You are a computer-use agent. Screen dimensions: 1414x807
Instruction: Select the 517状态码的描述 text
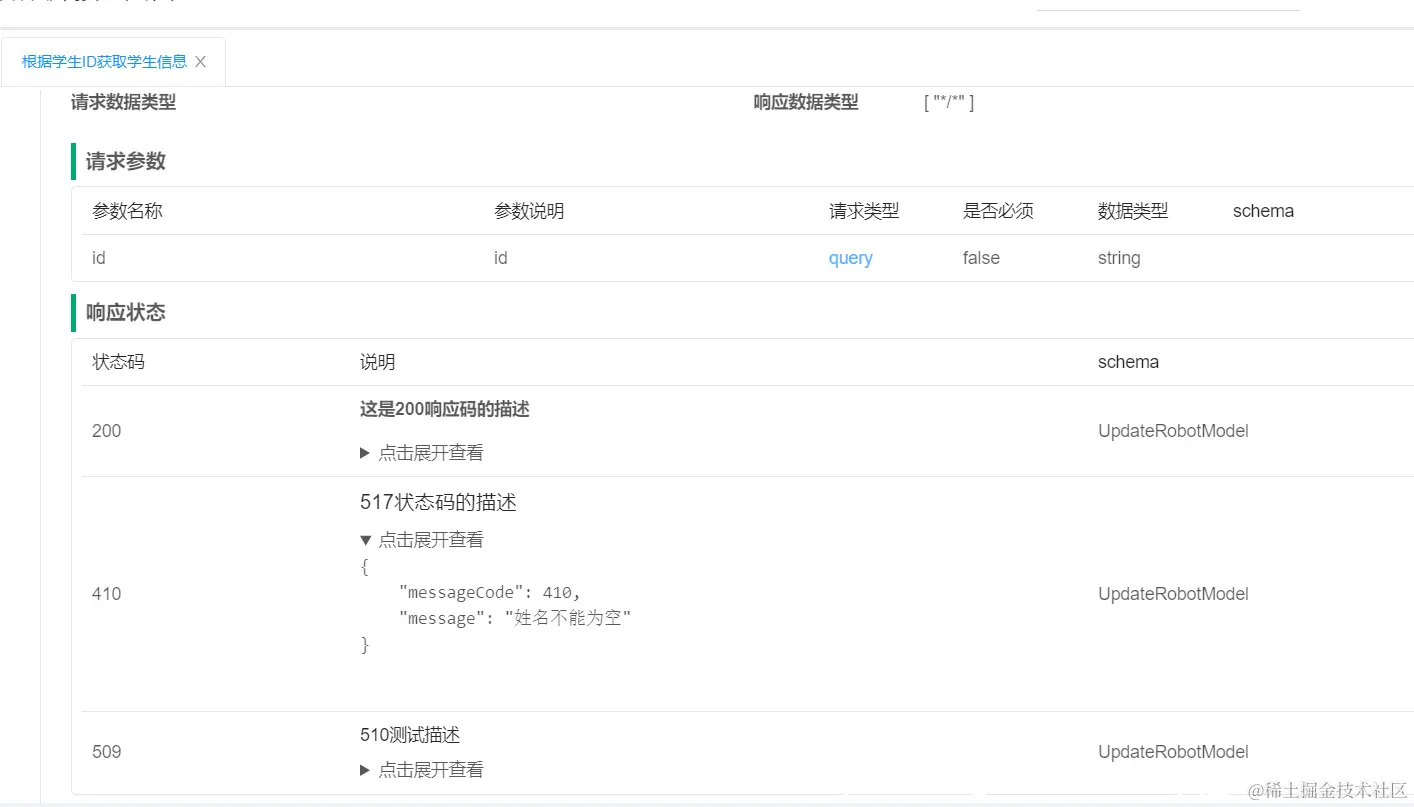[x=438, y=502]
